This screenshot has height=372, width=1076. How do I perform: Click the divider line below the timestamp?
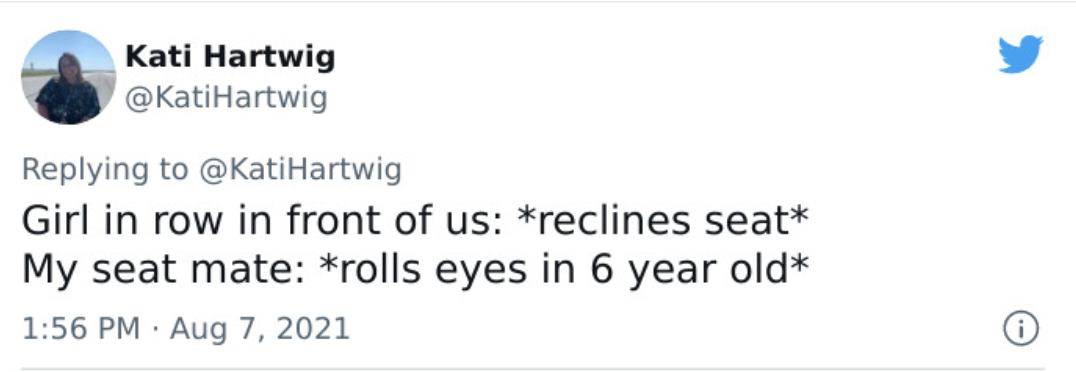(x=533, y=369)
